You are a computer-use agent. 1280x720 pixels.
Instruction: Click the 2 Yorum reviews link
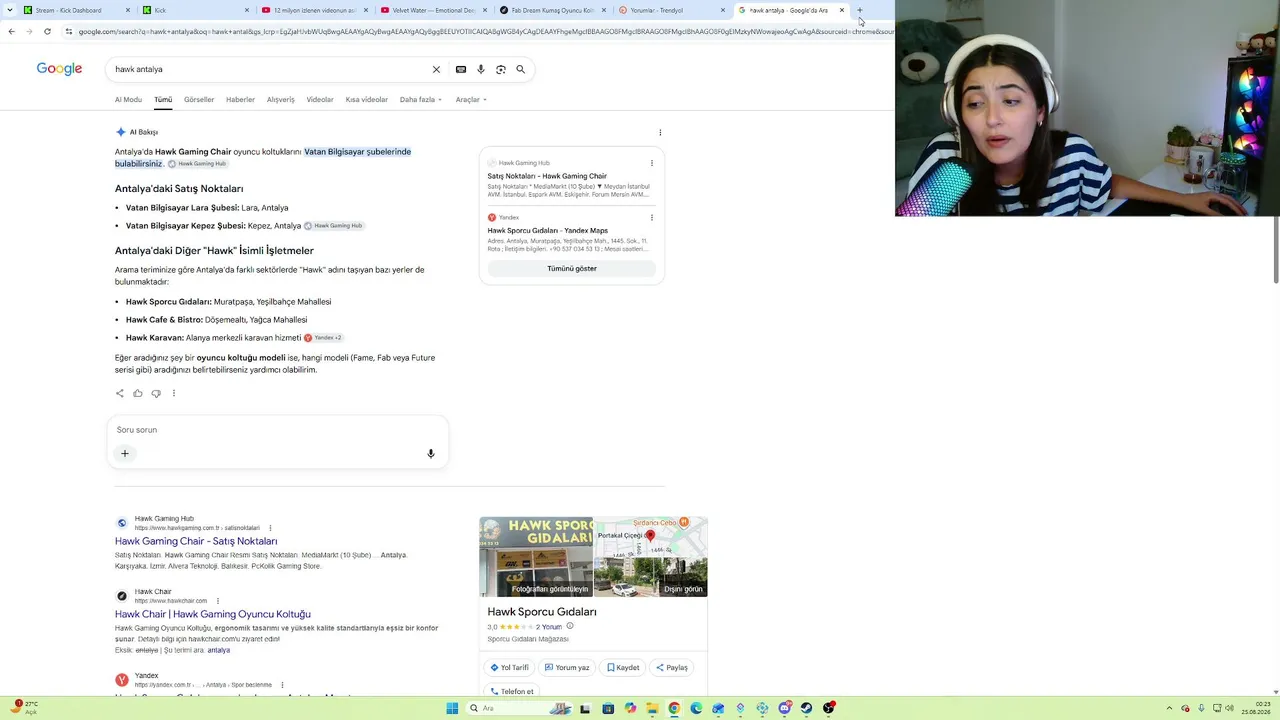pyautogui.click(x=549, y=627)
